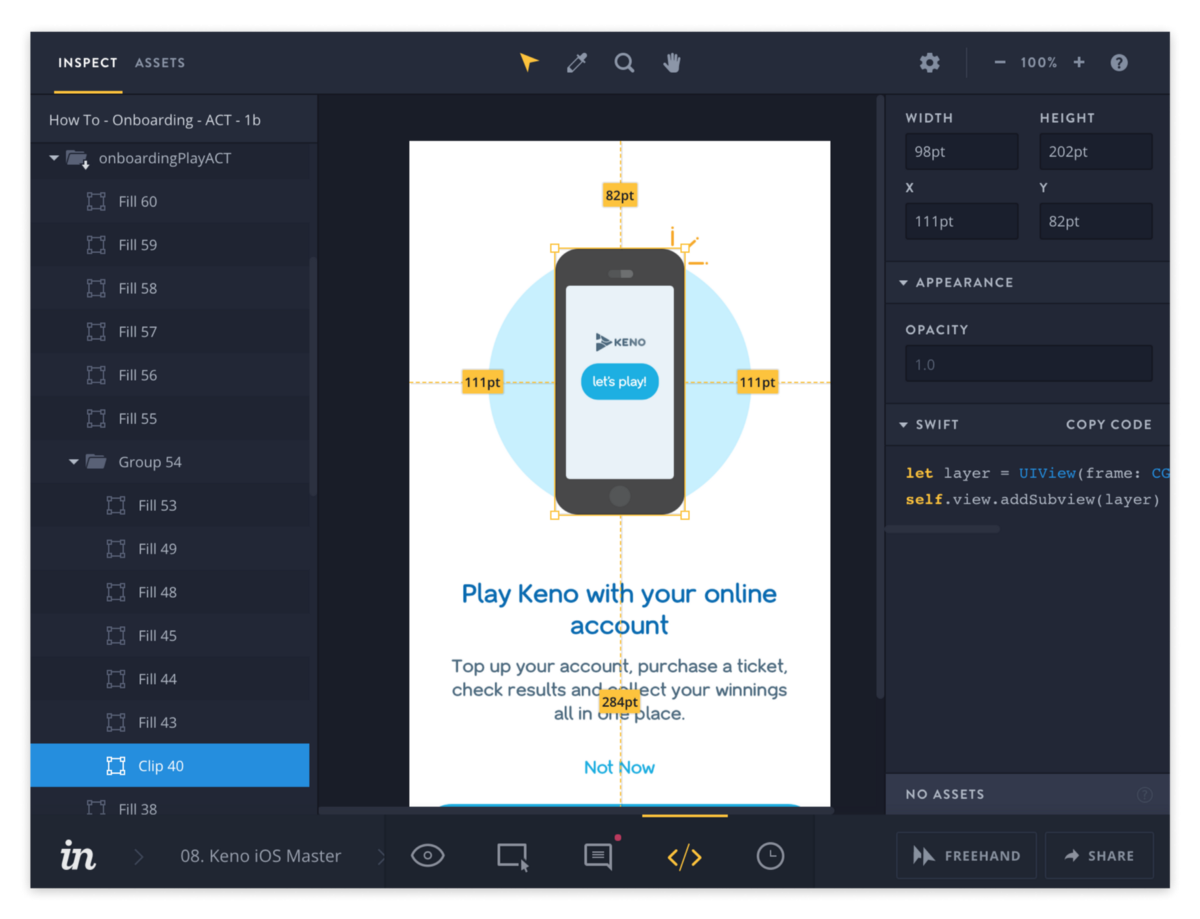1200x919 pixels.
Task: Switch to the Inspect tab
Action: click(87, 63)
